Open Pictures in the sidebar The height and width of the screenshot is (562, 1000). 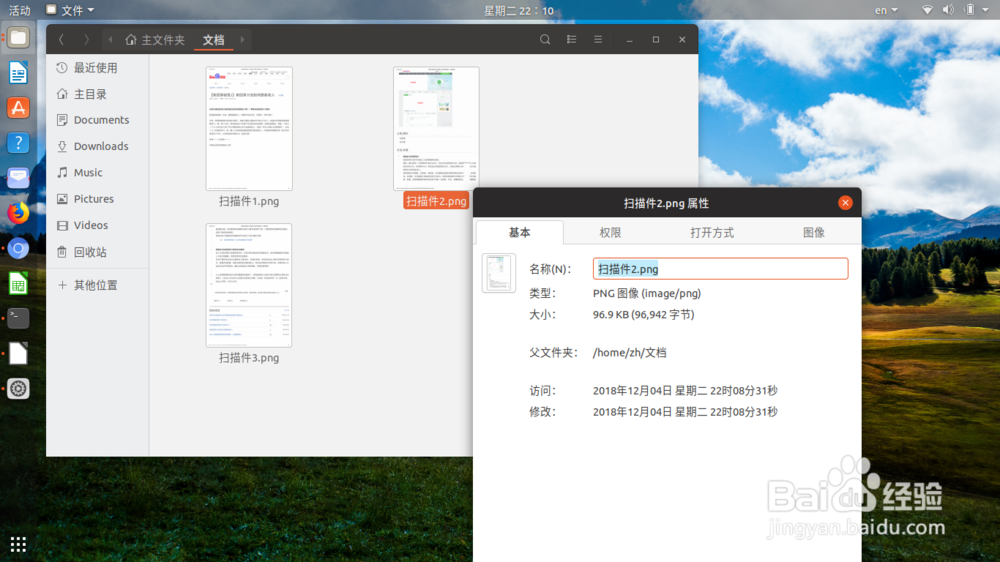(x=98, y=199)
